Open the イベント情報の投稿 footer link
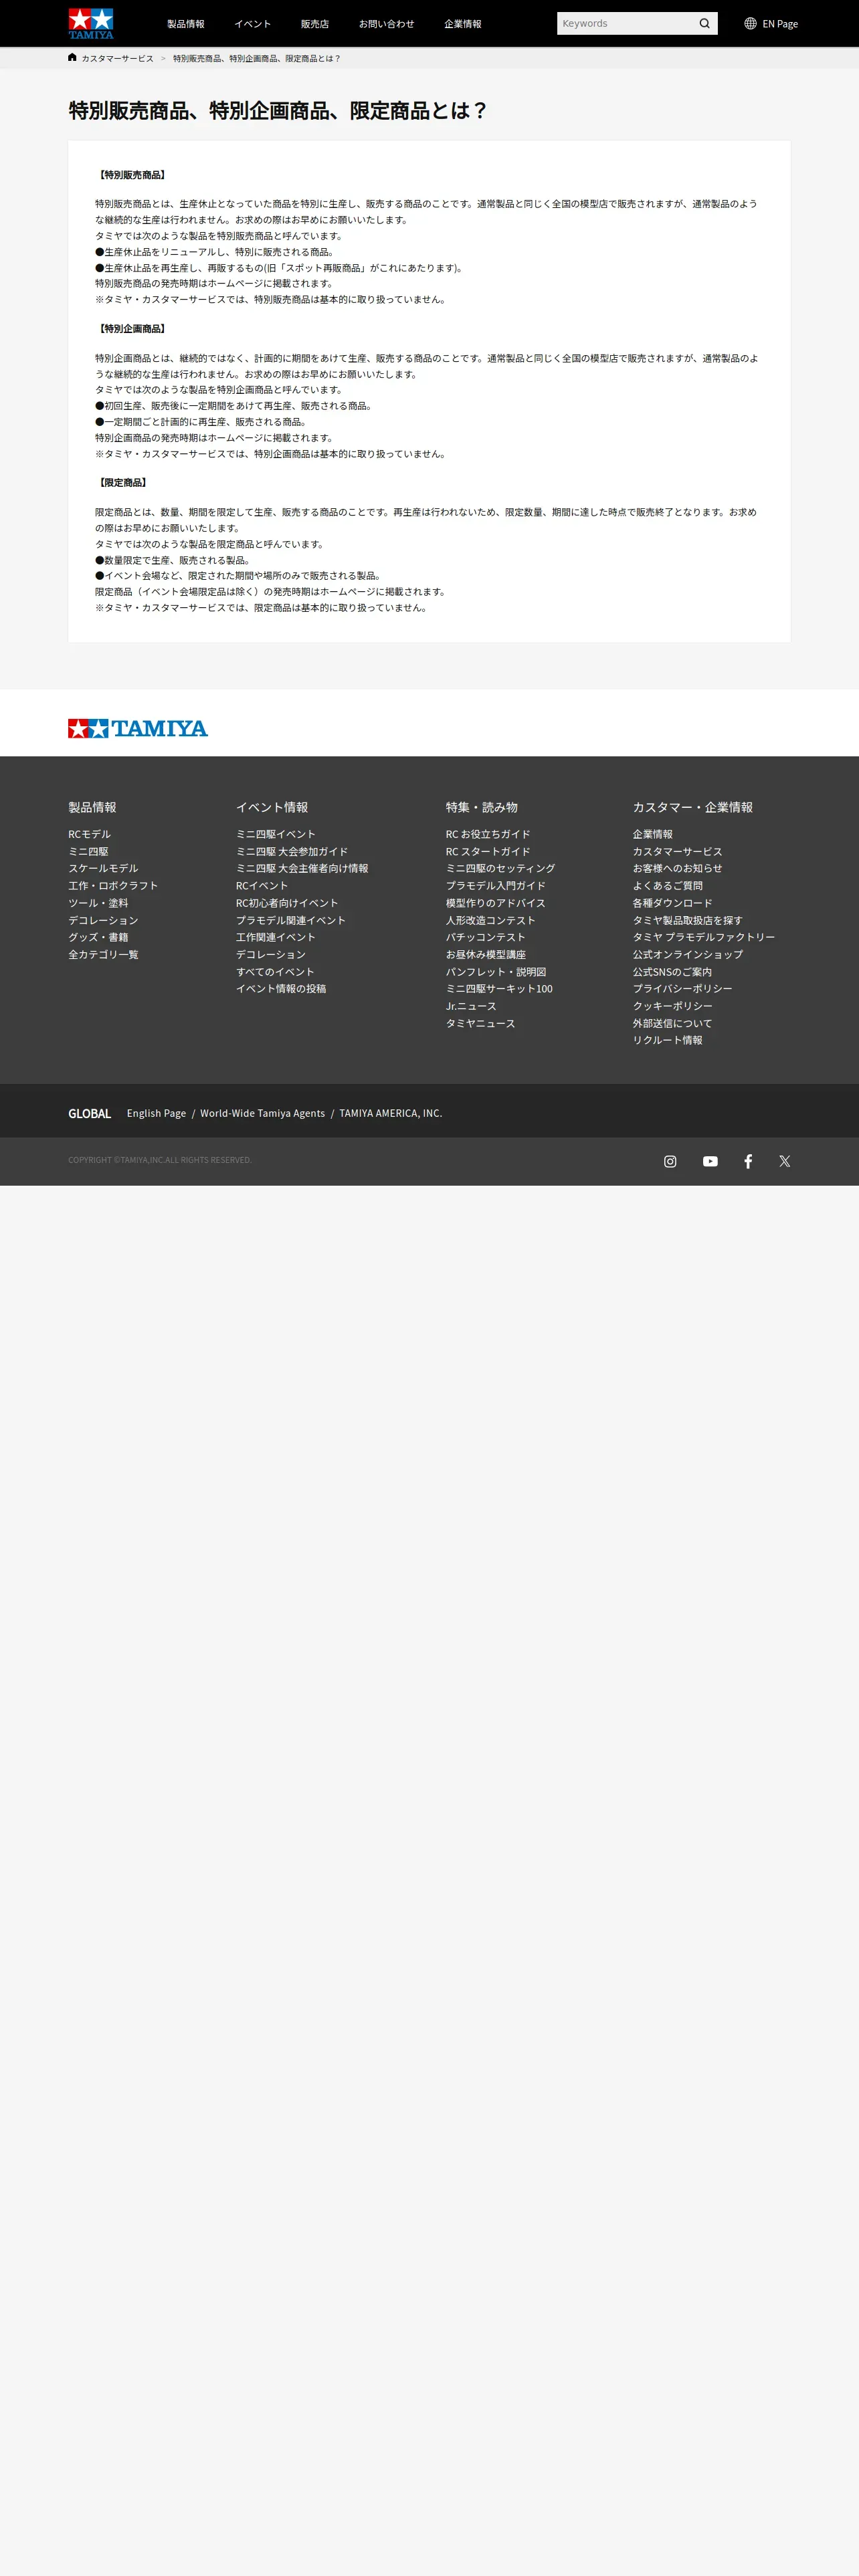Viewport: 859px width, 2576px height. (x=281, y=988)
